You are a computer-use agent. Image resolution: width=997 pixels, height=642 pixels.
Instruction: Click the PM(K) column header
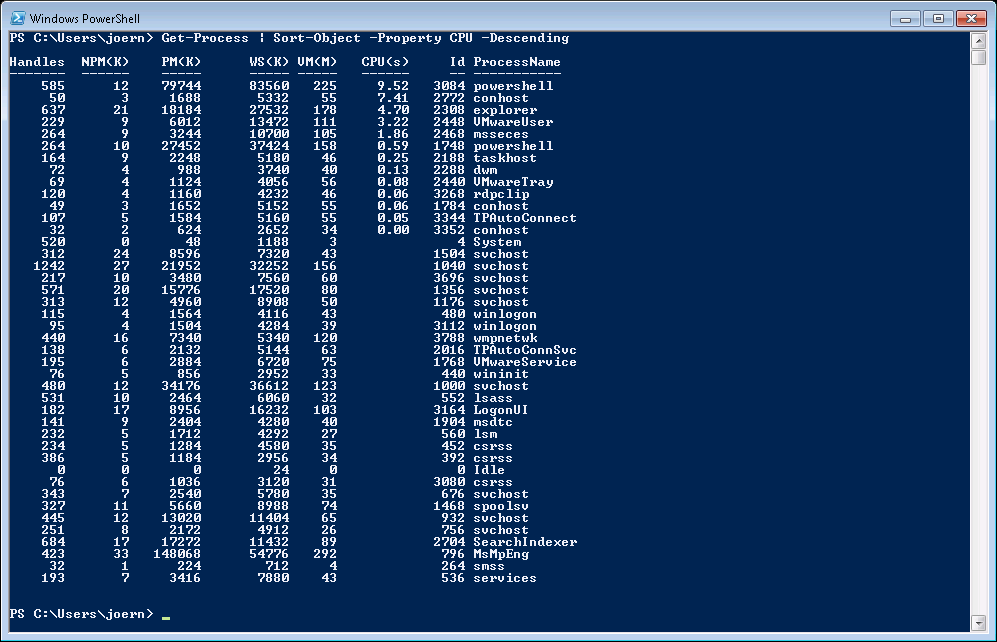click(181, 62)
